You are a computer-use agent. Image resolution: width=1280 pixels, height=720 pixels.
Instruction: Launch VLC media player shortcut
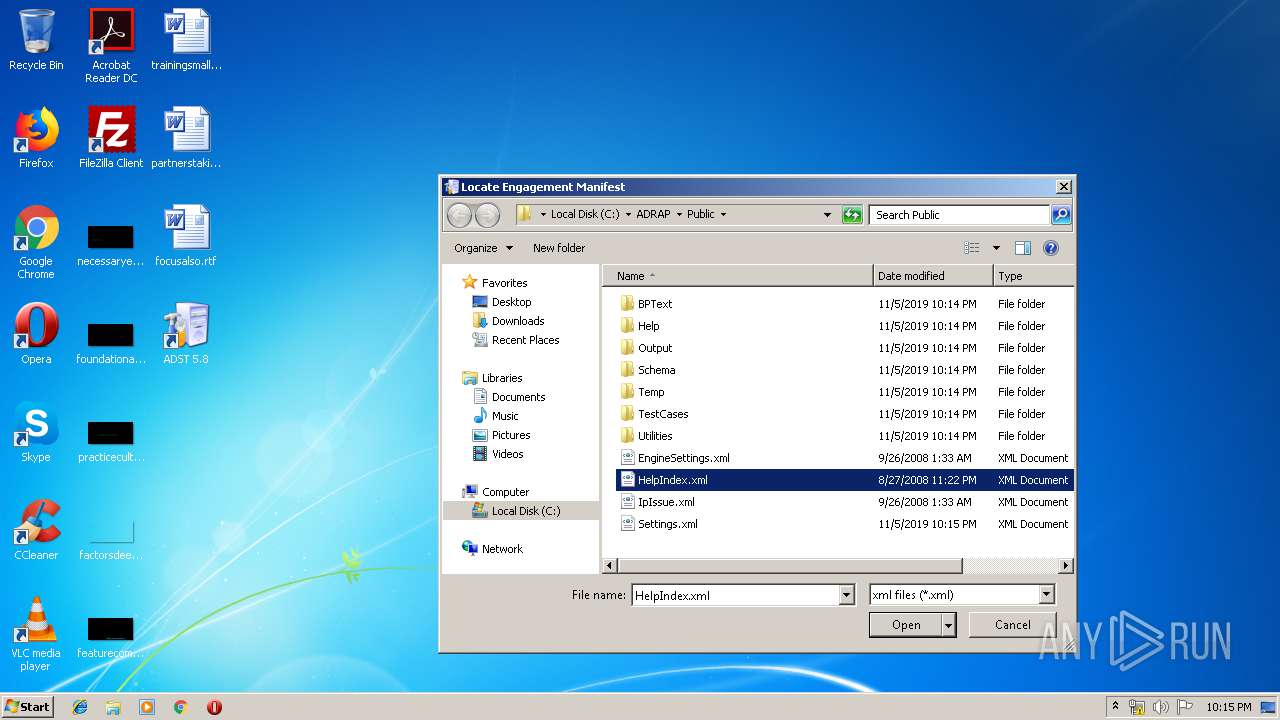tap(36, 634)
